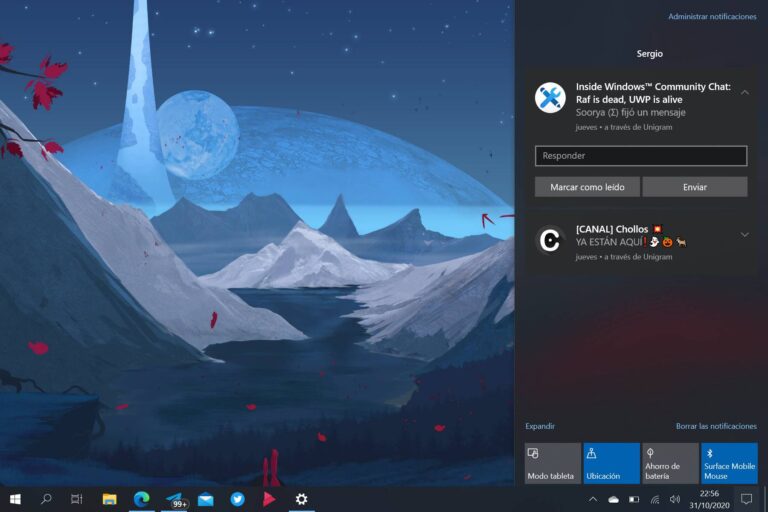The width and height of the screenshot is (768, 512).
Task: Open taskbar search magnifier
Action: pos(46,499)
